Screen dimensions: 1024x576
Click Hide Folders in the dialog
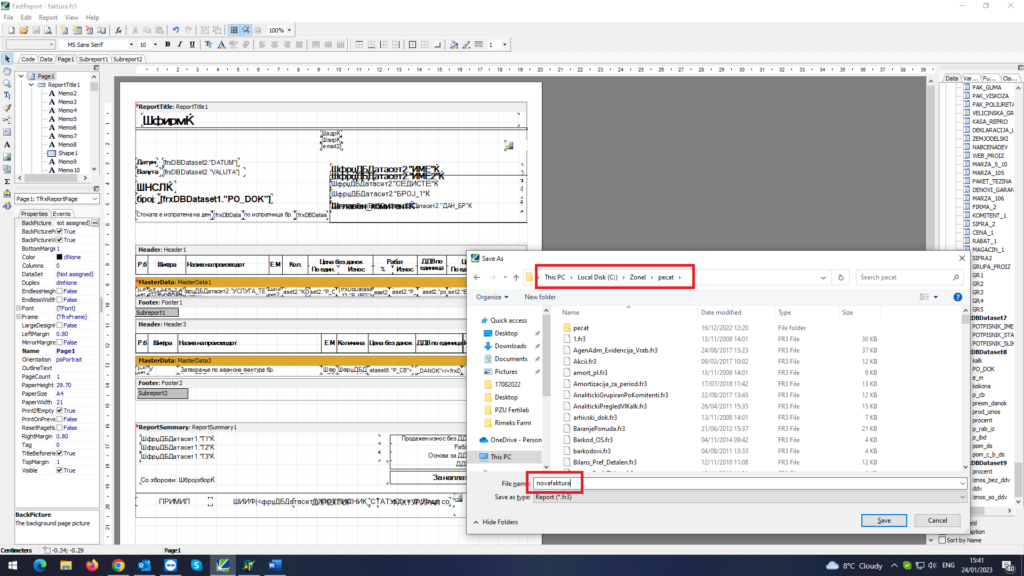[496, 522]
